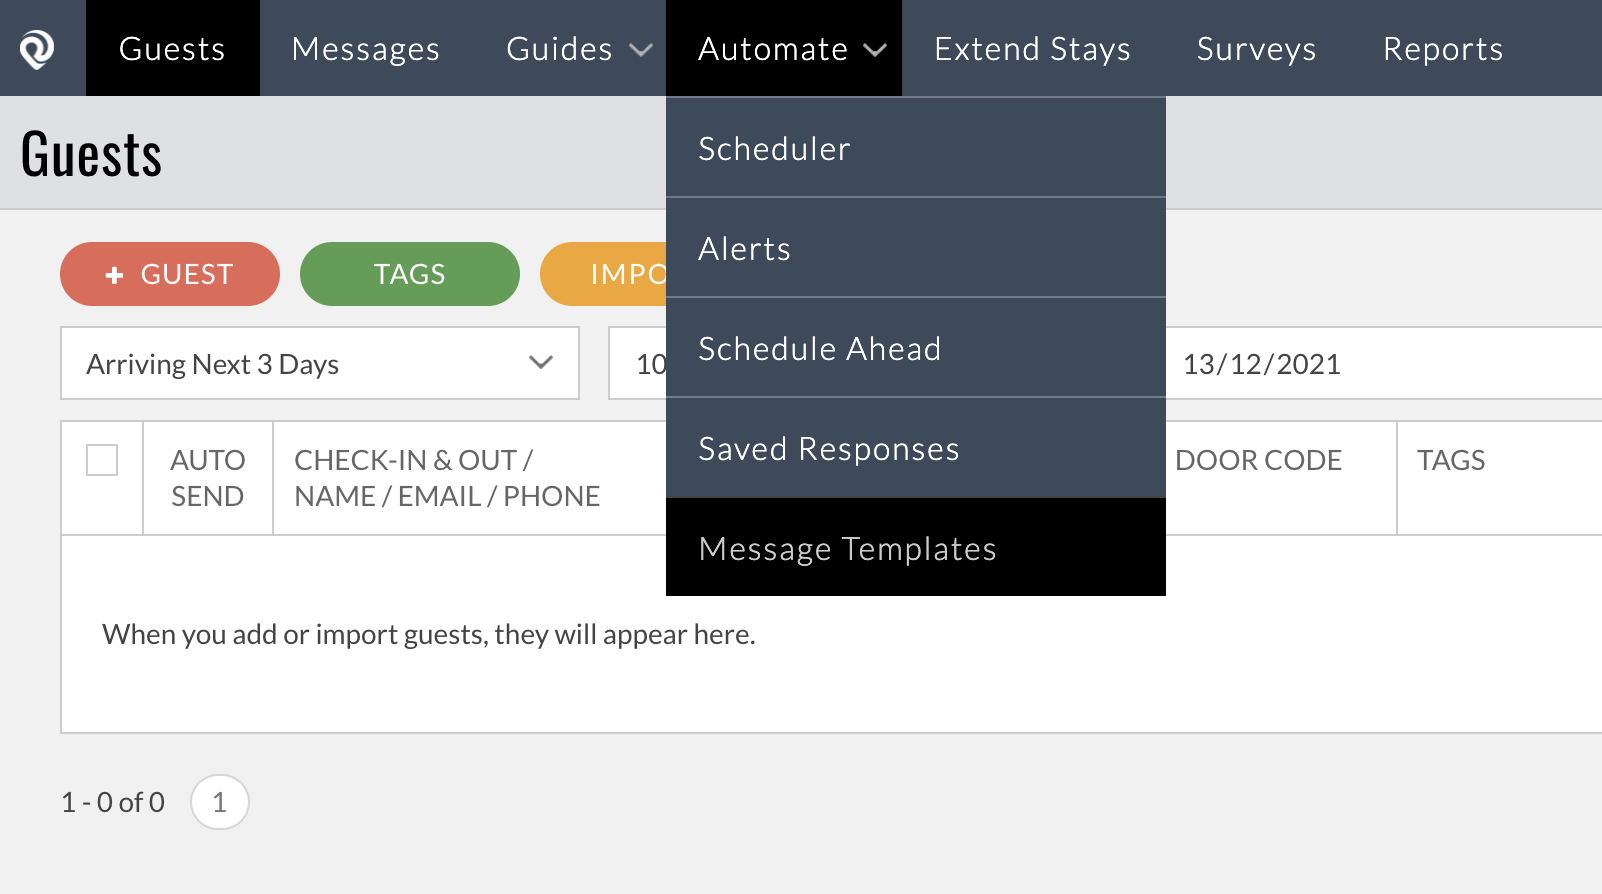The width and height of the screenshot is (1602, 894).
Task: Go to page 1 in pagination
Action: (220, 802)
